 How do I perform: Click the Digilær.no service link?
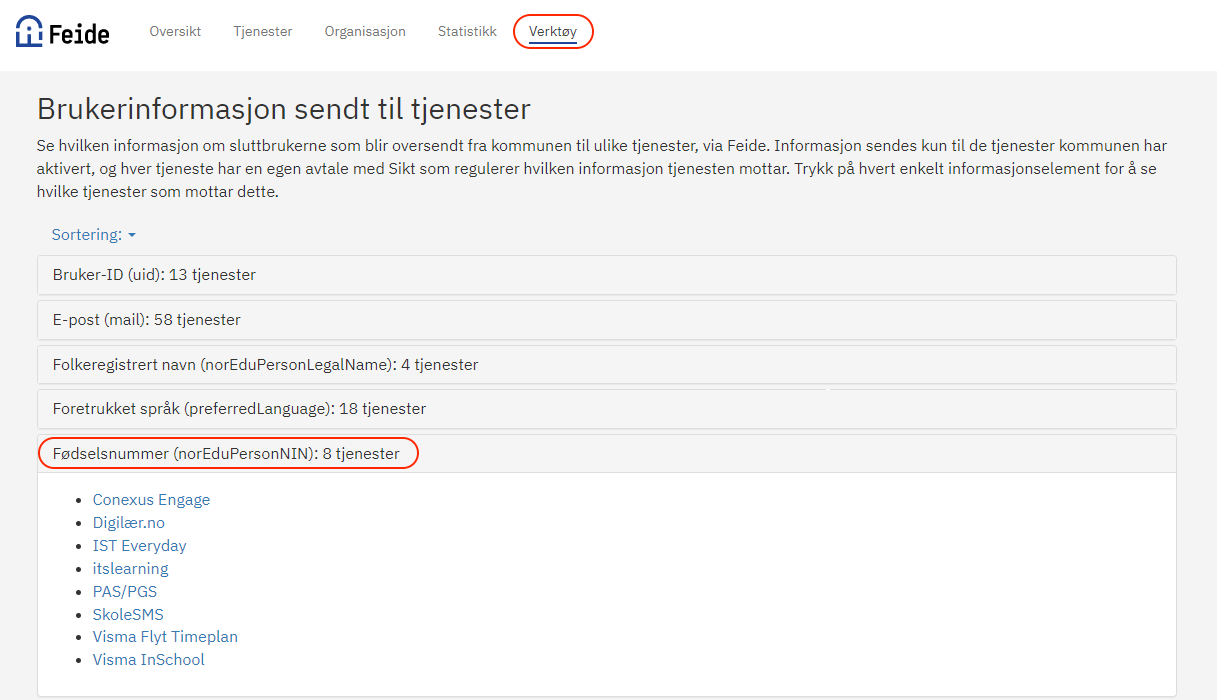[128, 523]
